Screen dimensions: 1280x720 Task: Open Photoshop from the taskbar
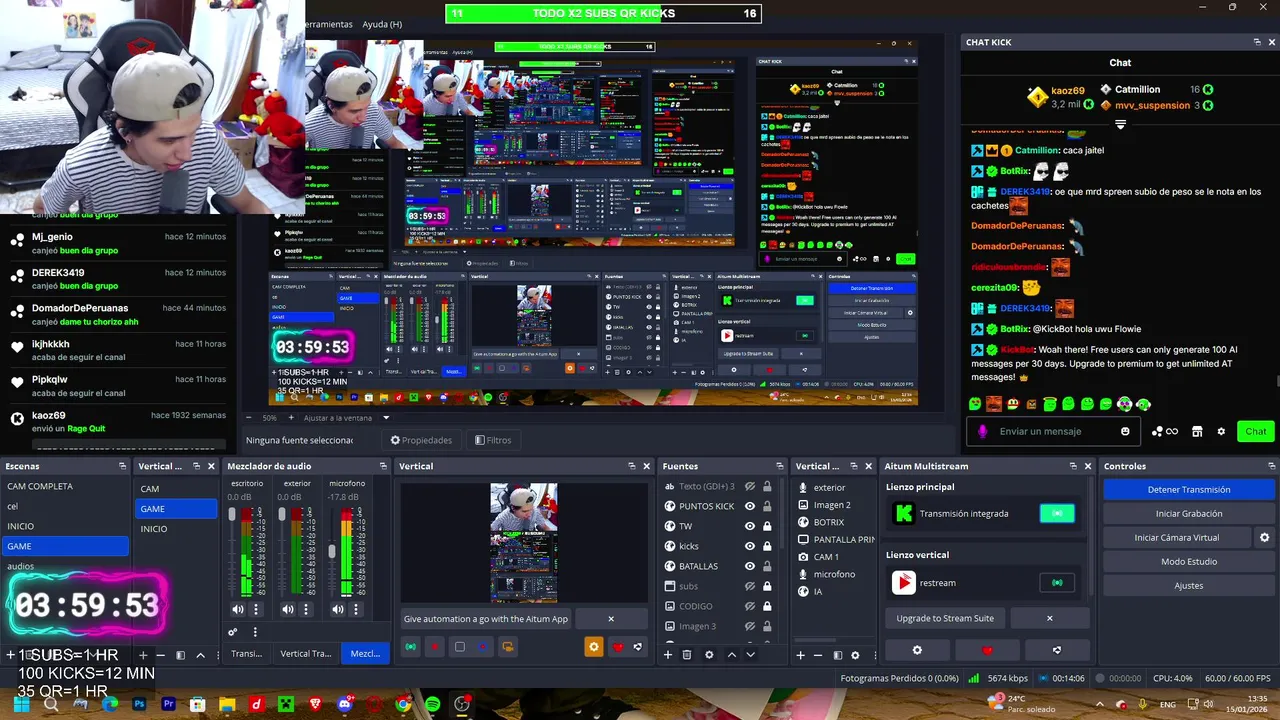click(x=139, y=704)
